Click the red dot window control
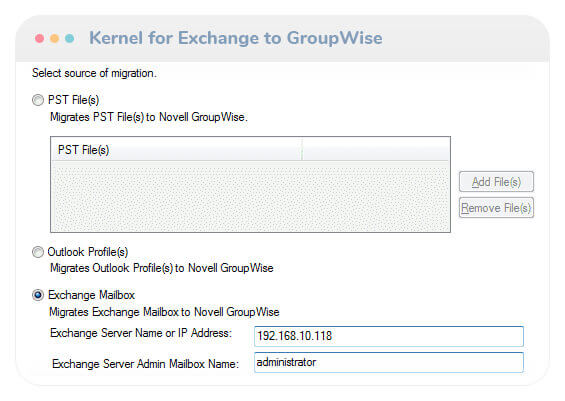Viewport: 565px width, 401px height. (x=40, y=38)
